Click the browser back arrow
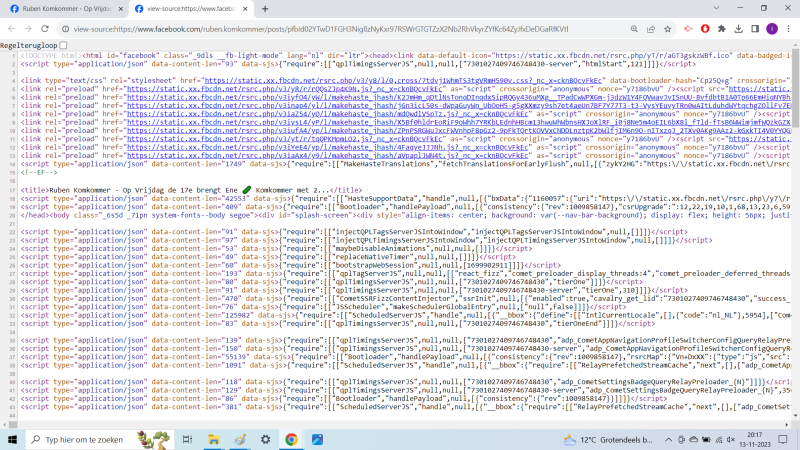 [11, 29]
